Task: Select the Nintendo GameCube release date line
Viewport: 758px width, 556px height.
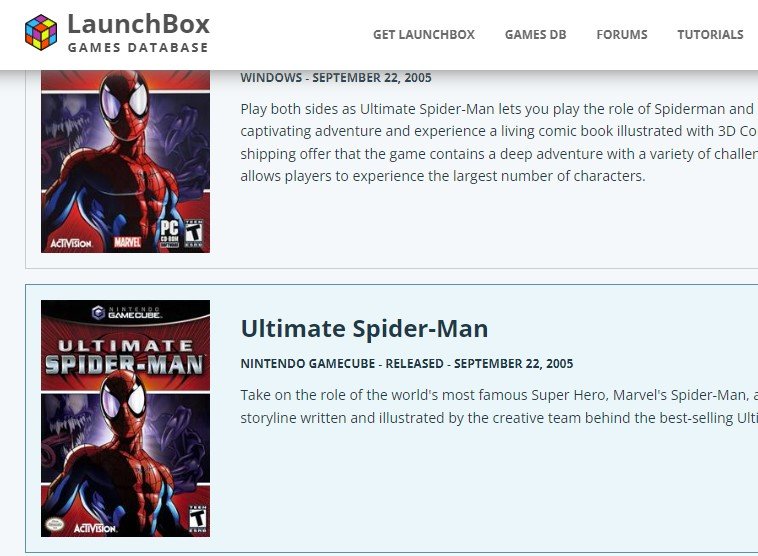Action: coord(407,364)
